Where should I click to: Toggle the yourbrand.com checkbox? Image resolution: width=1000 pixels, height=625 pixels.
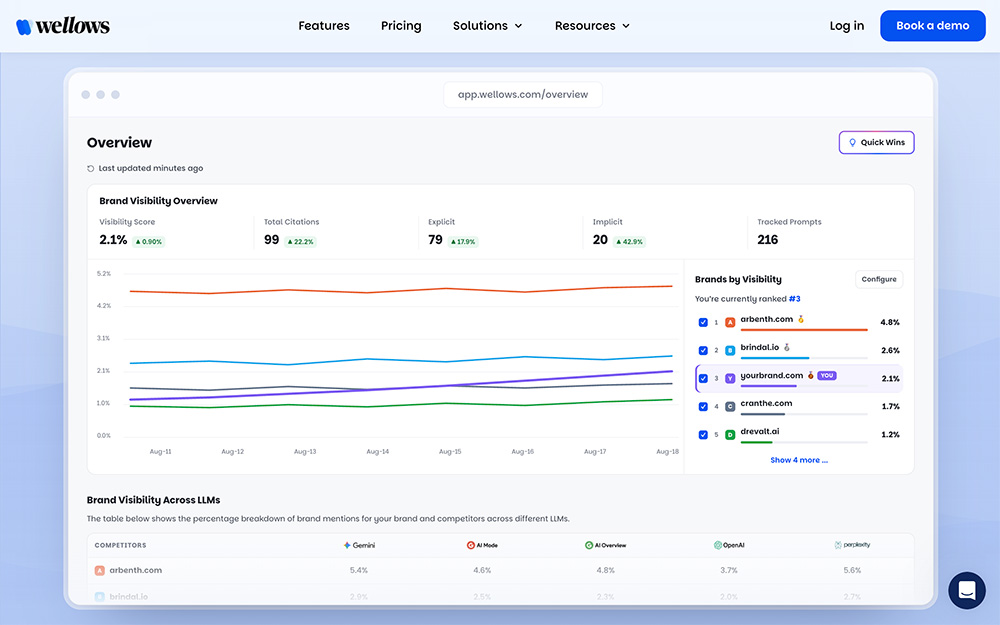(x=703, y=379)
